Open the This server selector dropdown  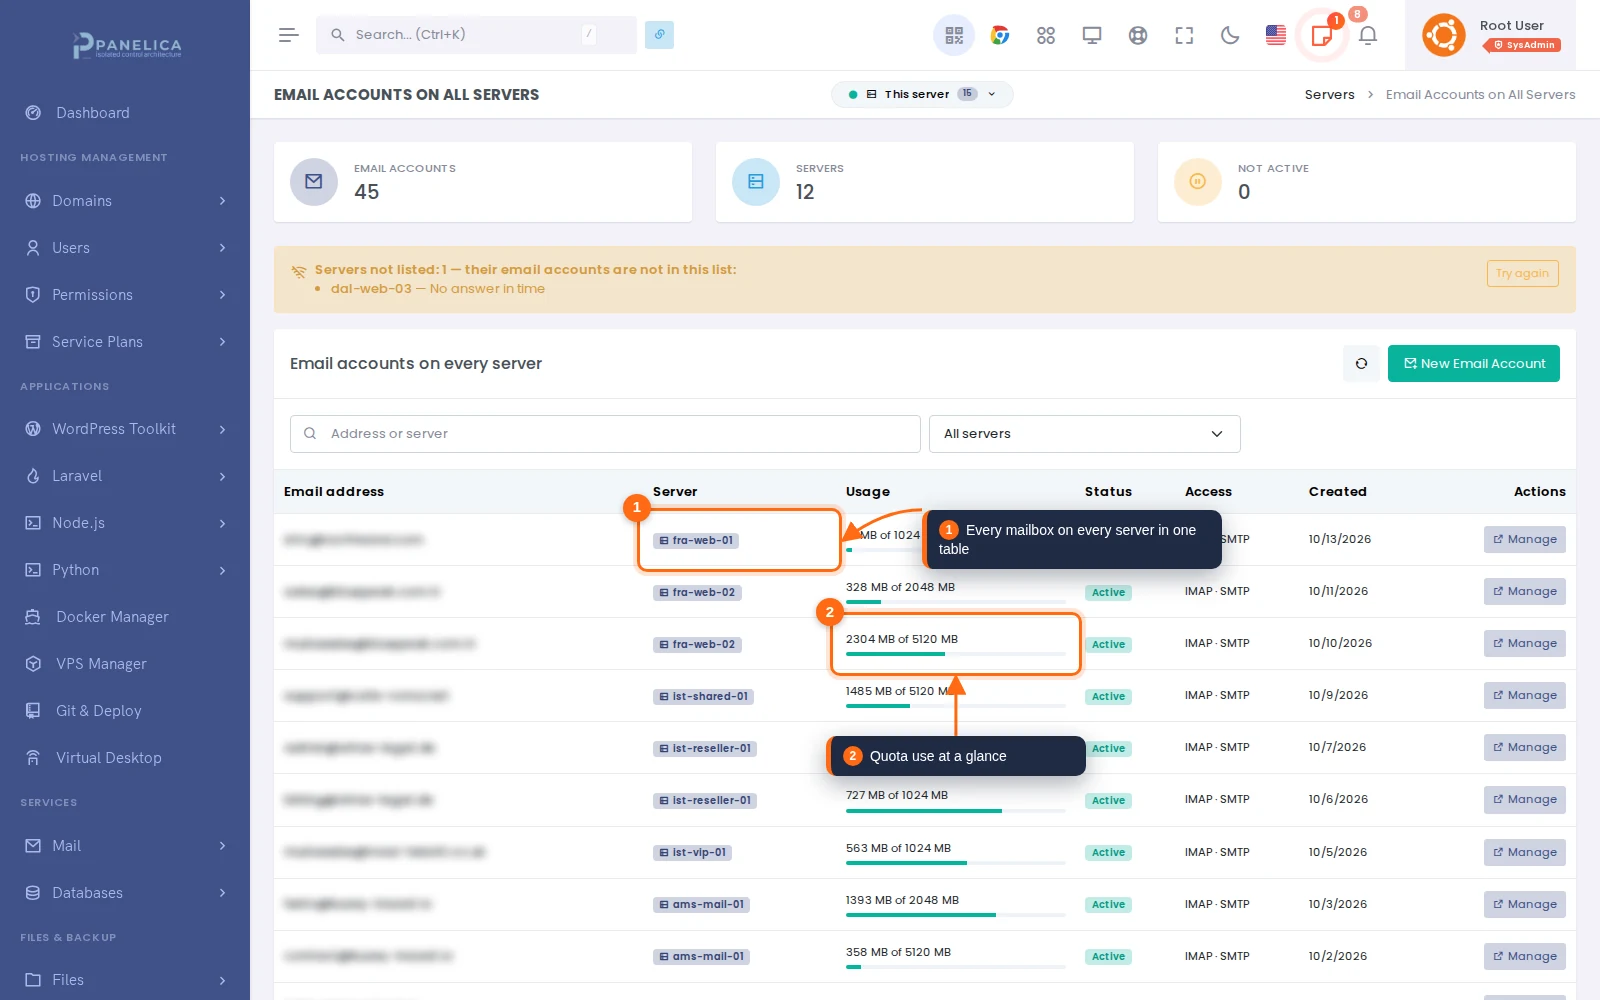click(921, 94)
